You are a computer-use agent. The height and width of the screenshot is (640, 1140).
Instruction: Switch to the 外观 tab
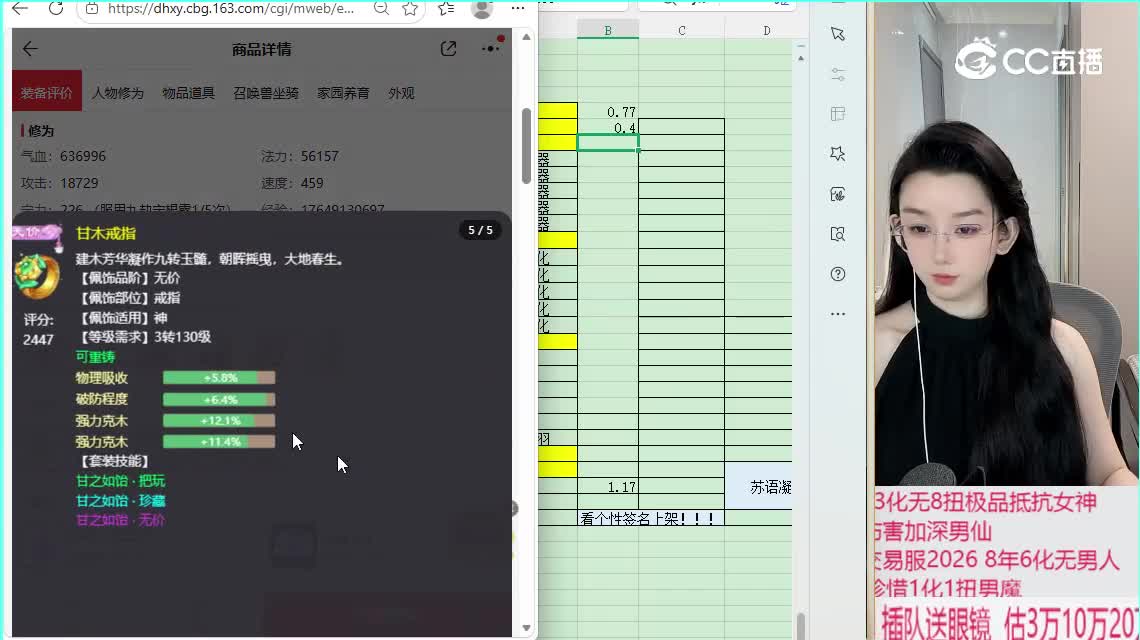pos(401,93)
